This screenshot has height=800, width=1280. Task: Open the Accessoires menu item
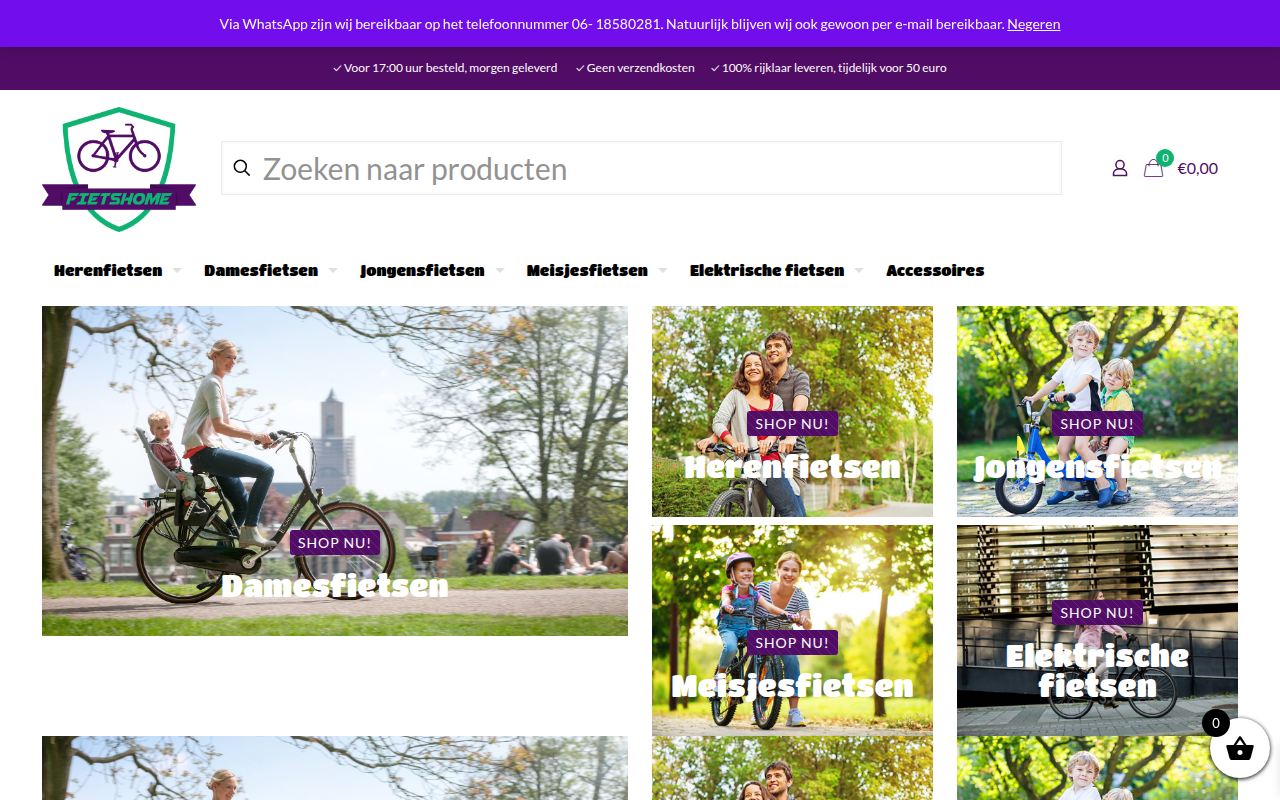[x=935, y=270]
